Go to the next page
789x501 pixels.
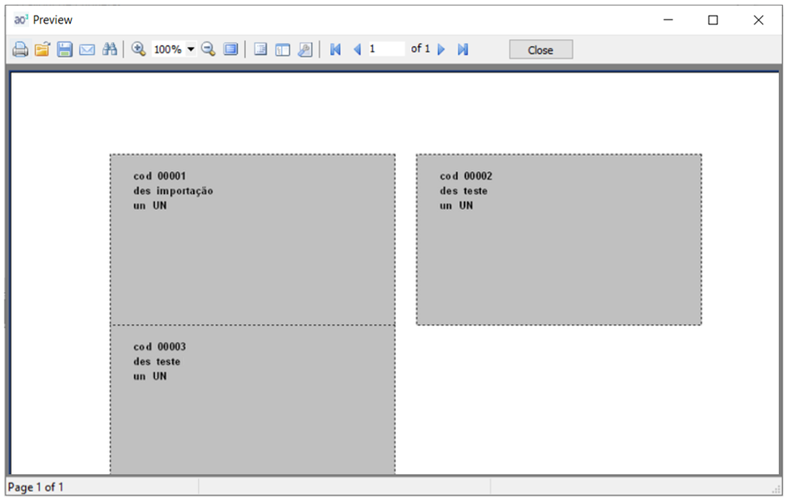(x=441, y=49)
